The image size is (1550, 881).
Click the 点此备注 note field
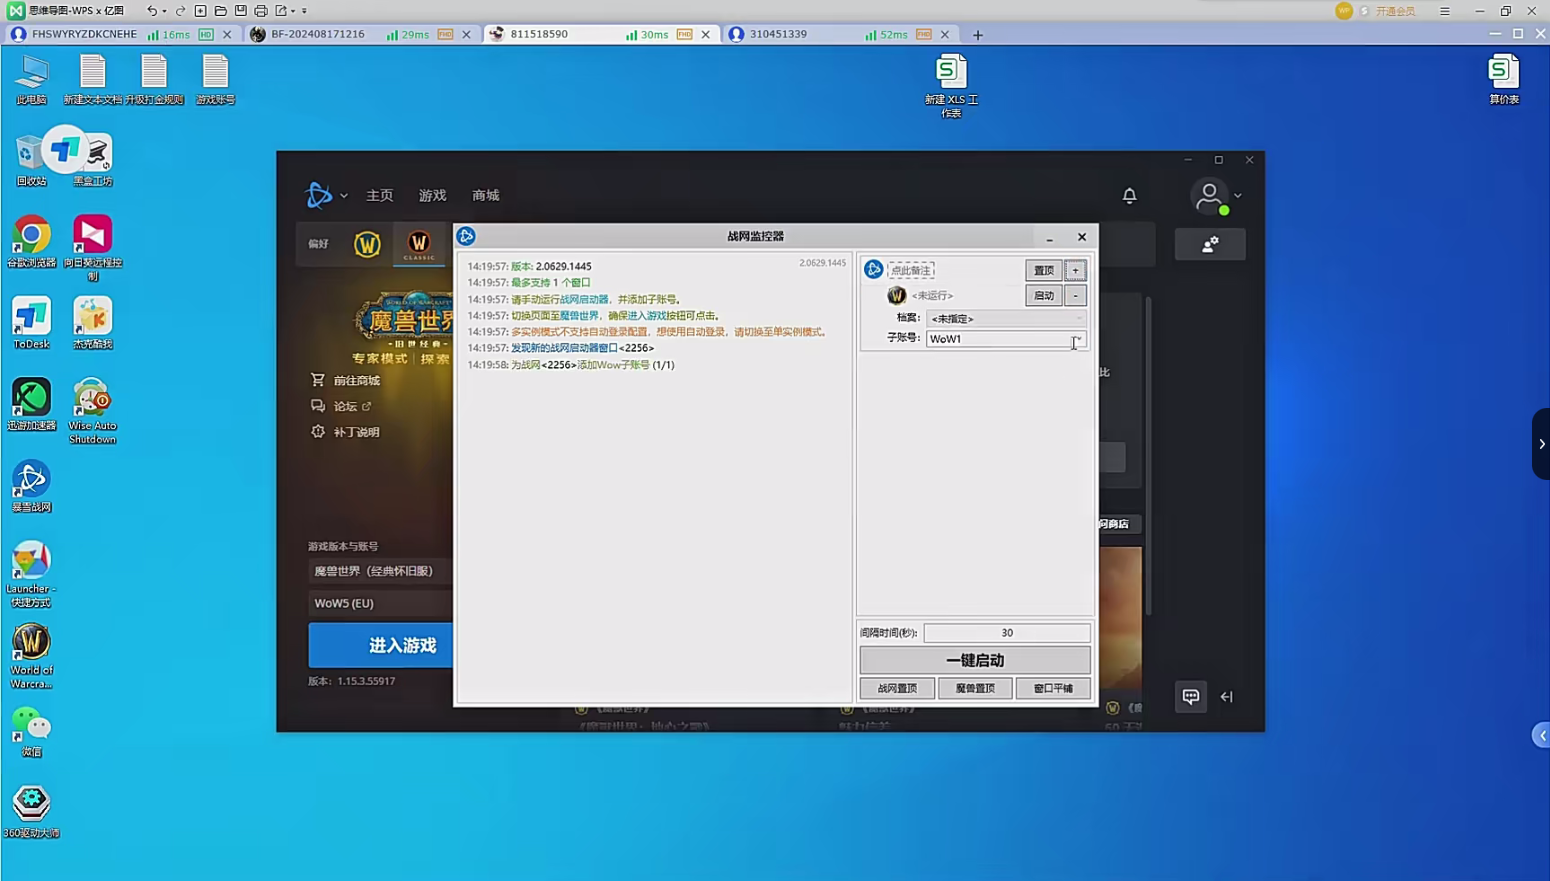911,270
